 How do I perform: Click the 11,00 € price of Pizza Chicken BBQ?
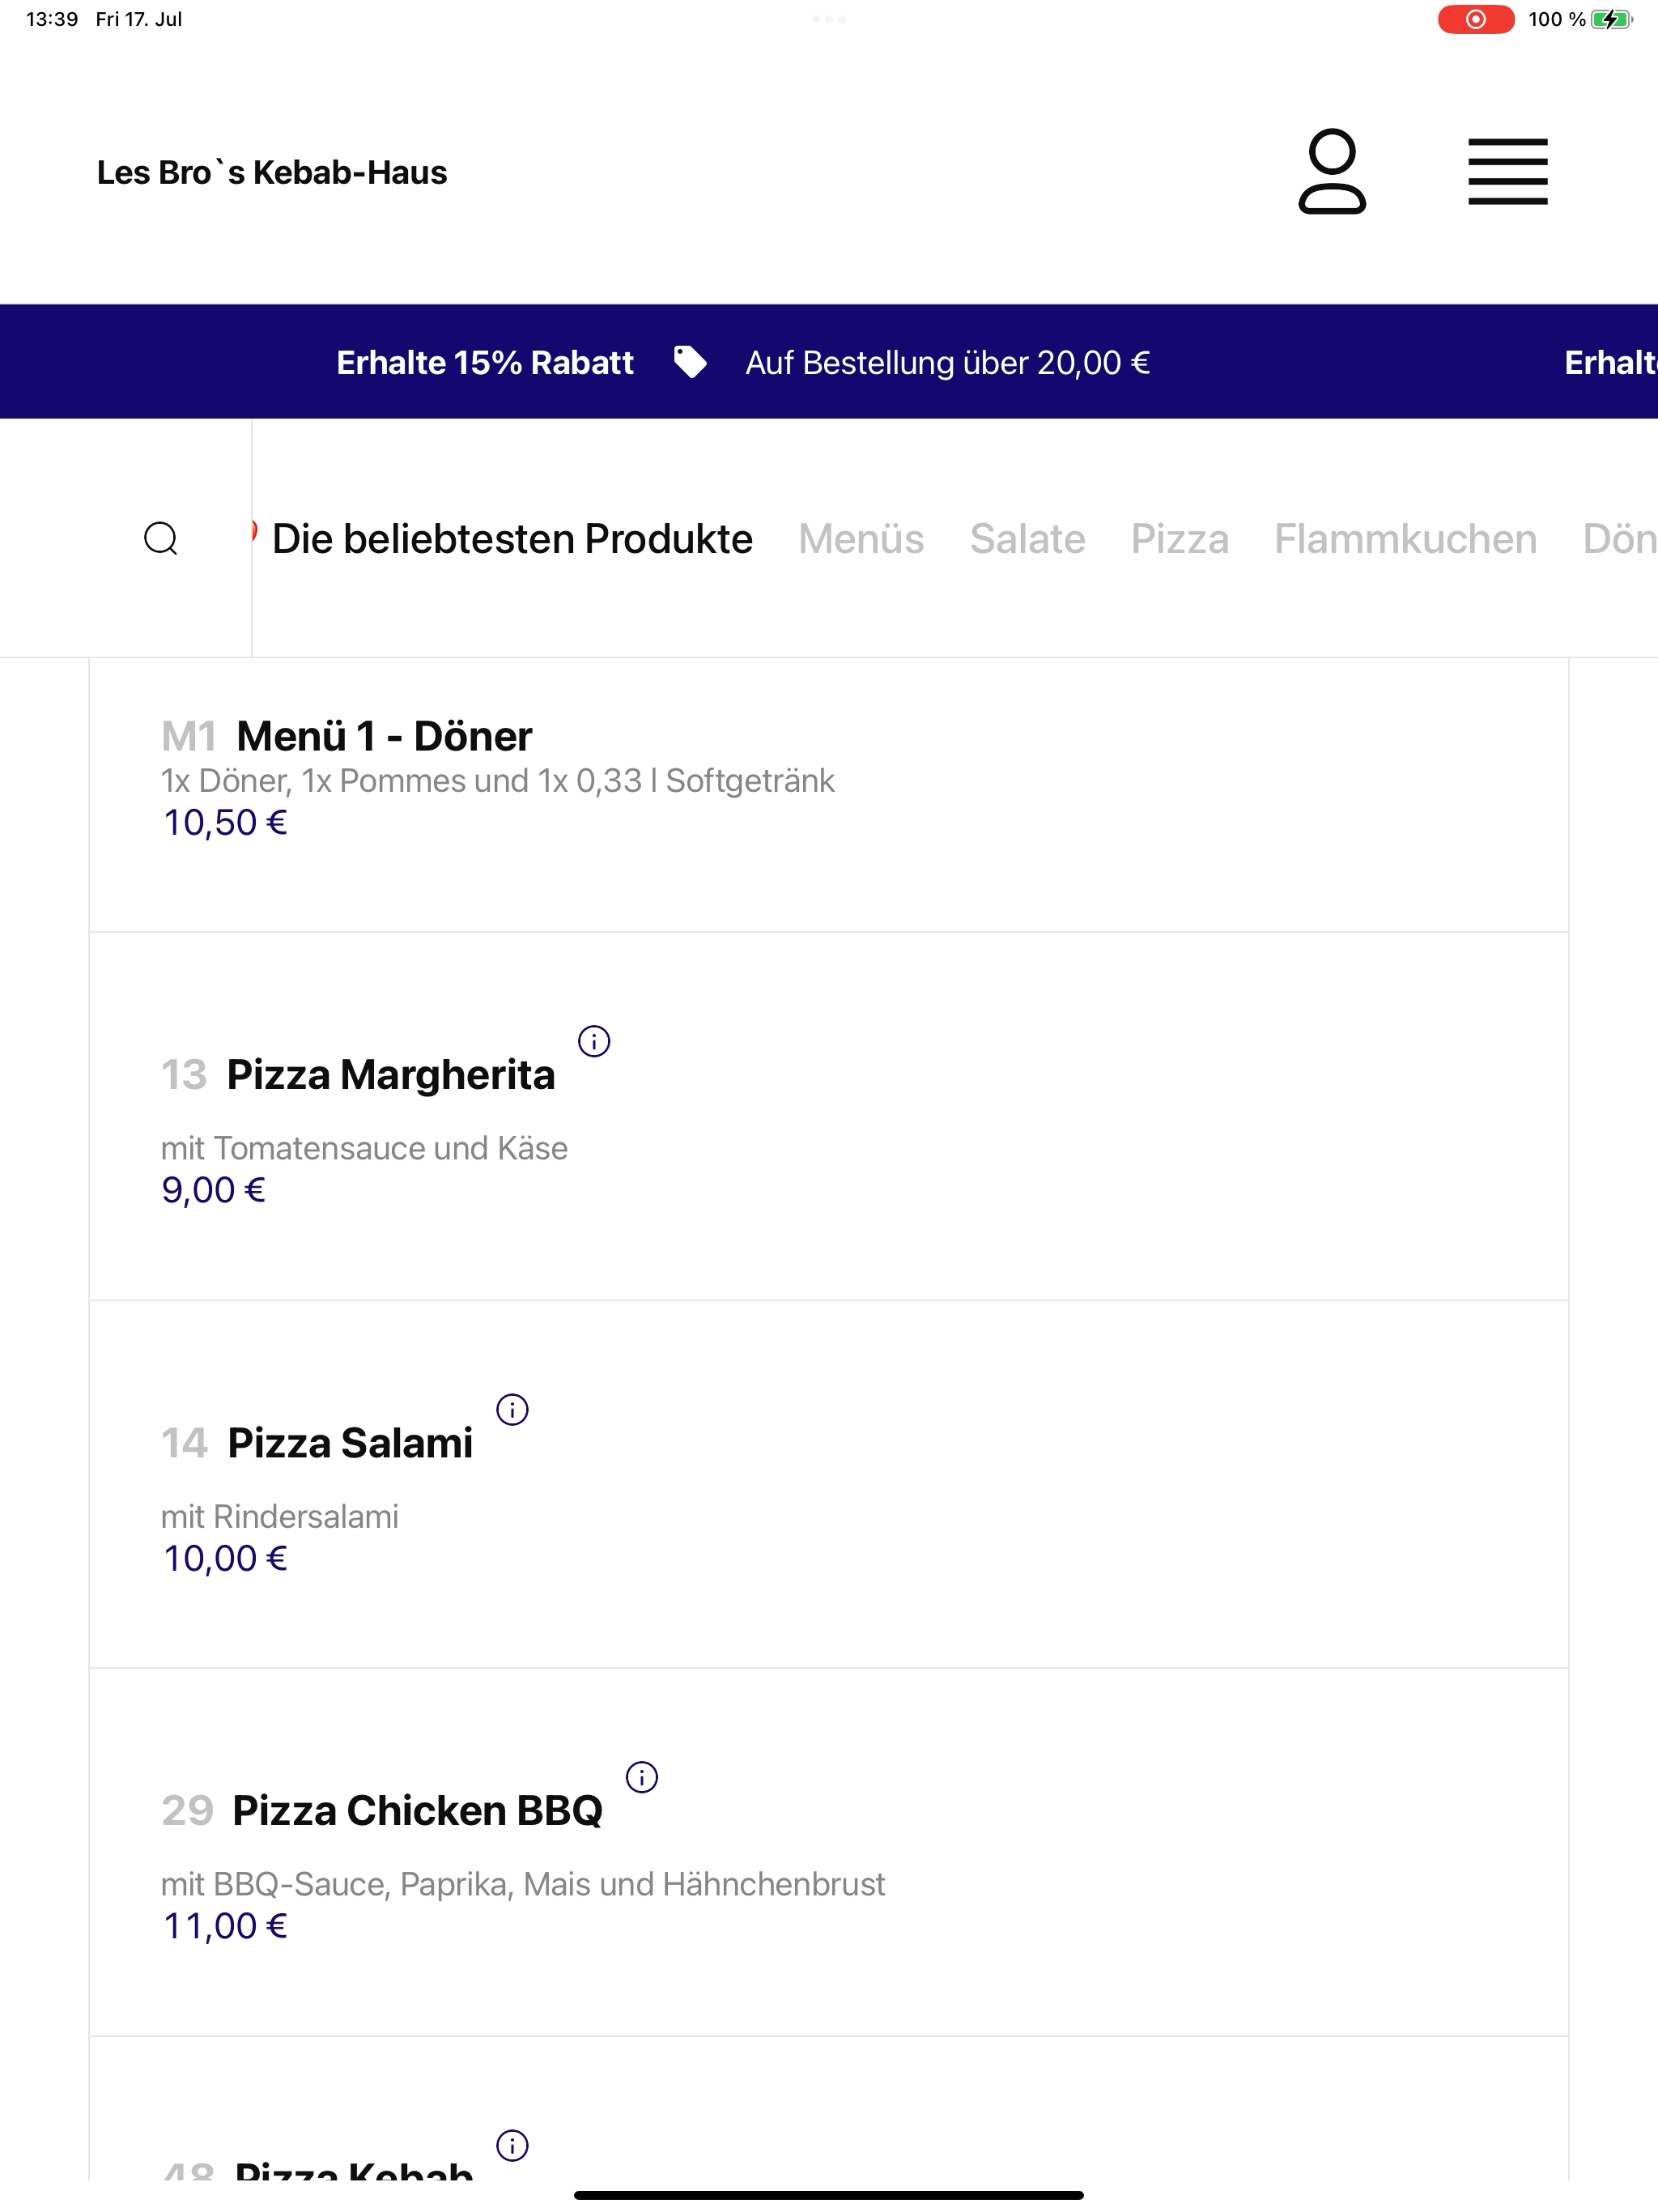[x=225, y=1926]
